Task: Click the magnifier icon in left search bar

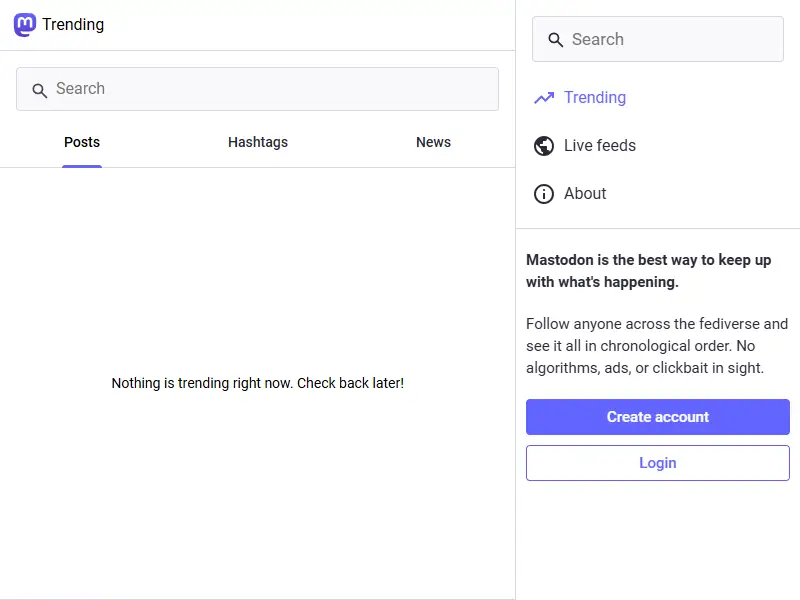Action: click(39, 89)
